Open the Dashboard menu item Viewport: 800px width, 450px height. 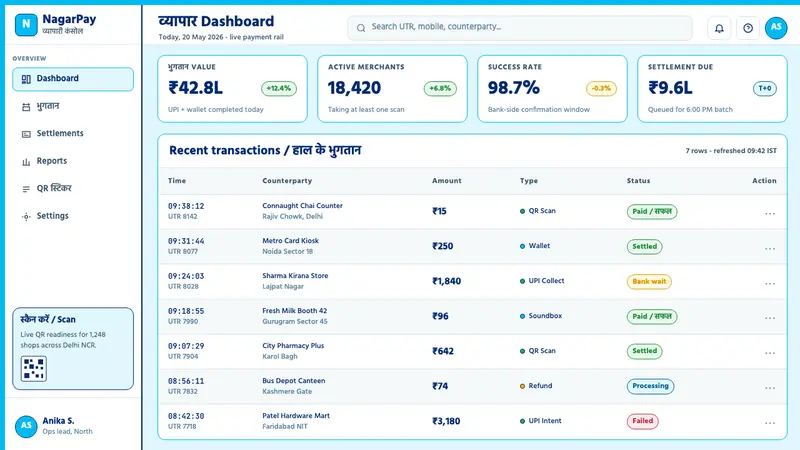(x=73, y=79)
